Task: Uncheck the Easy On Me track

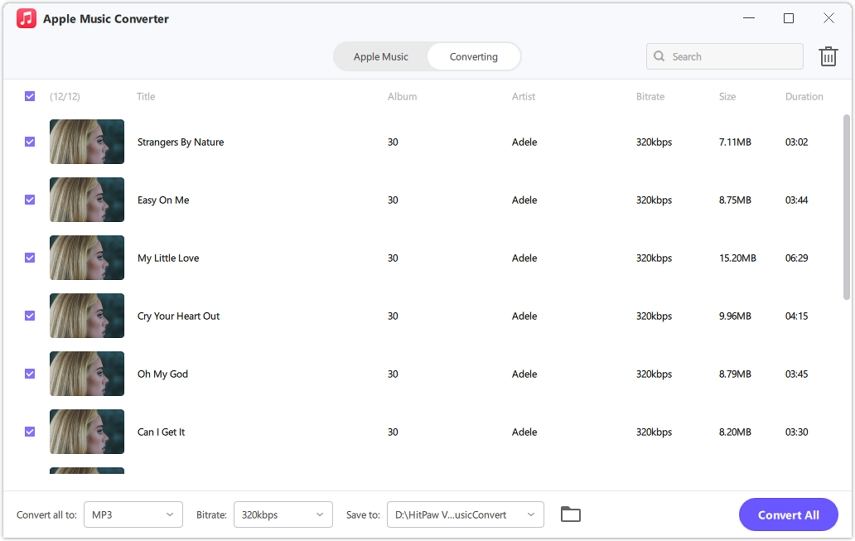Action: point(30,200)
